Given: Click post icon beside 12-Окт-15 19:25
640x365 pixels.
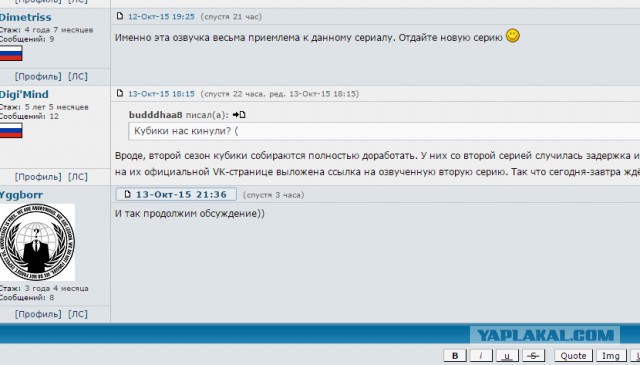Looking at the screenshot, I should (120, 16).
